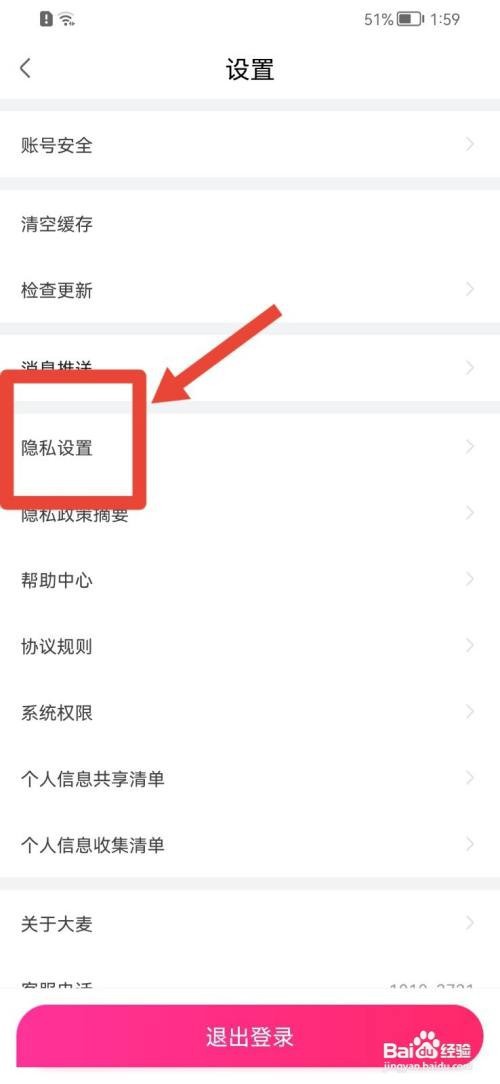Screen dimensions: 500x1084
Task: Open 协议规则 entry
Action: pyautogui.click(x=250, y=646)
